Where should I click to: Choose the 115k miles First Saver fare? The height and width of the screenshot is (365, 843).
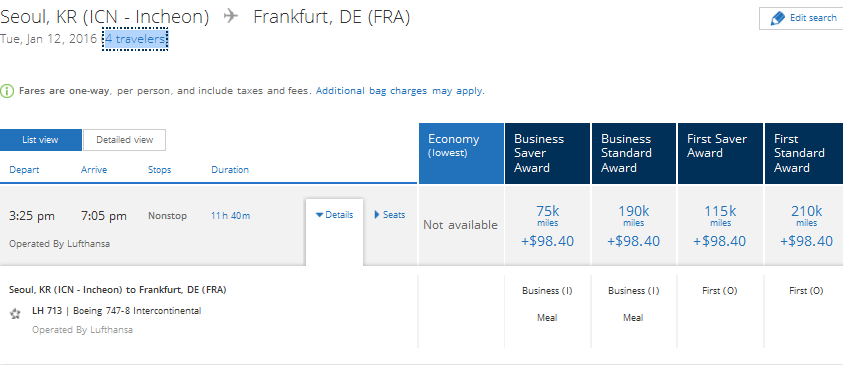720,225
